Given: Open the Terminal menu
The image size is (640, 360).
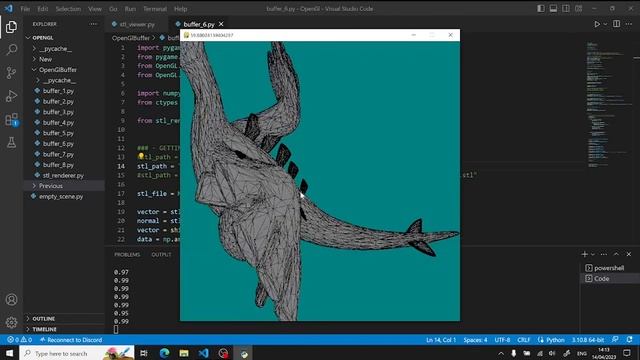Looking at the screenshot, I should point(155,9).
